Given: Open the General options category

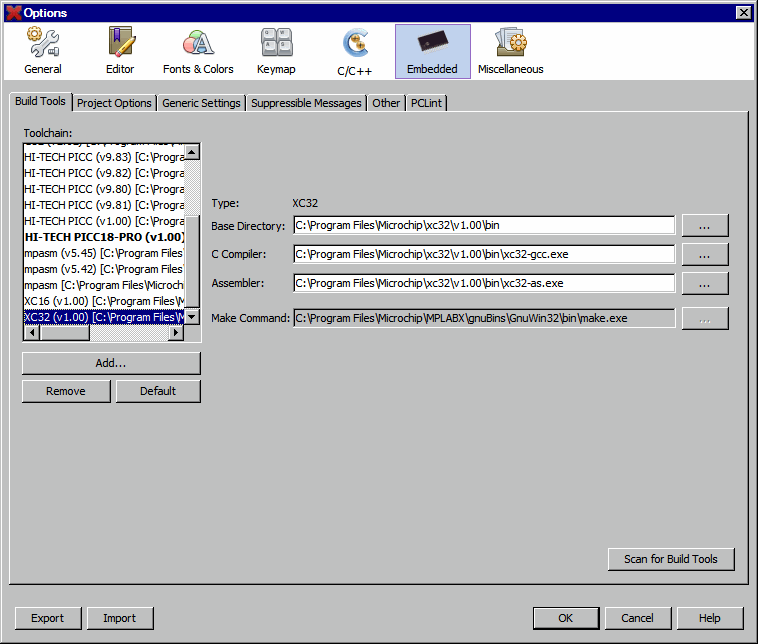Looking at the screenshot, I should pos(43,51).
